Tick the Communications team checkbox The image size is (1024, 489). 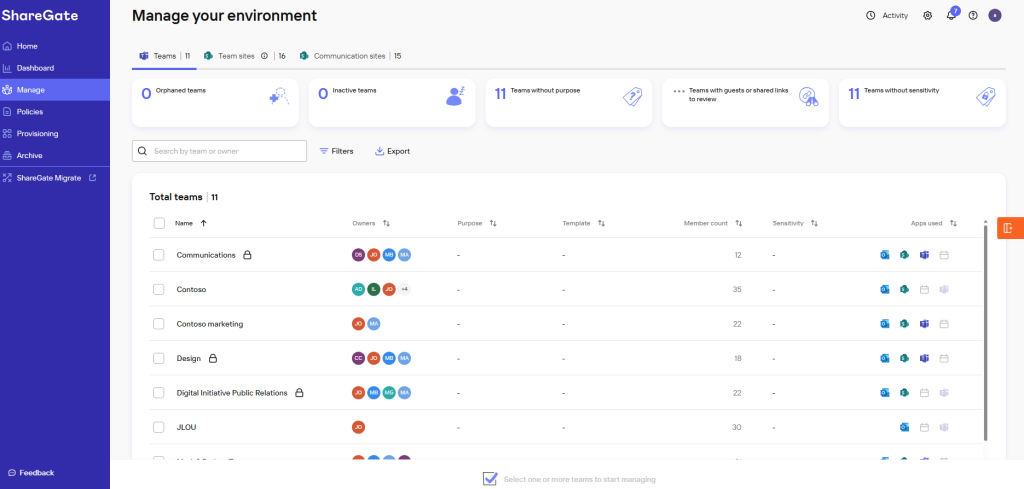point(159,255)
